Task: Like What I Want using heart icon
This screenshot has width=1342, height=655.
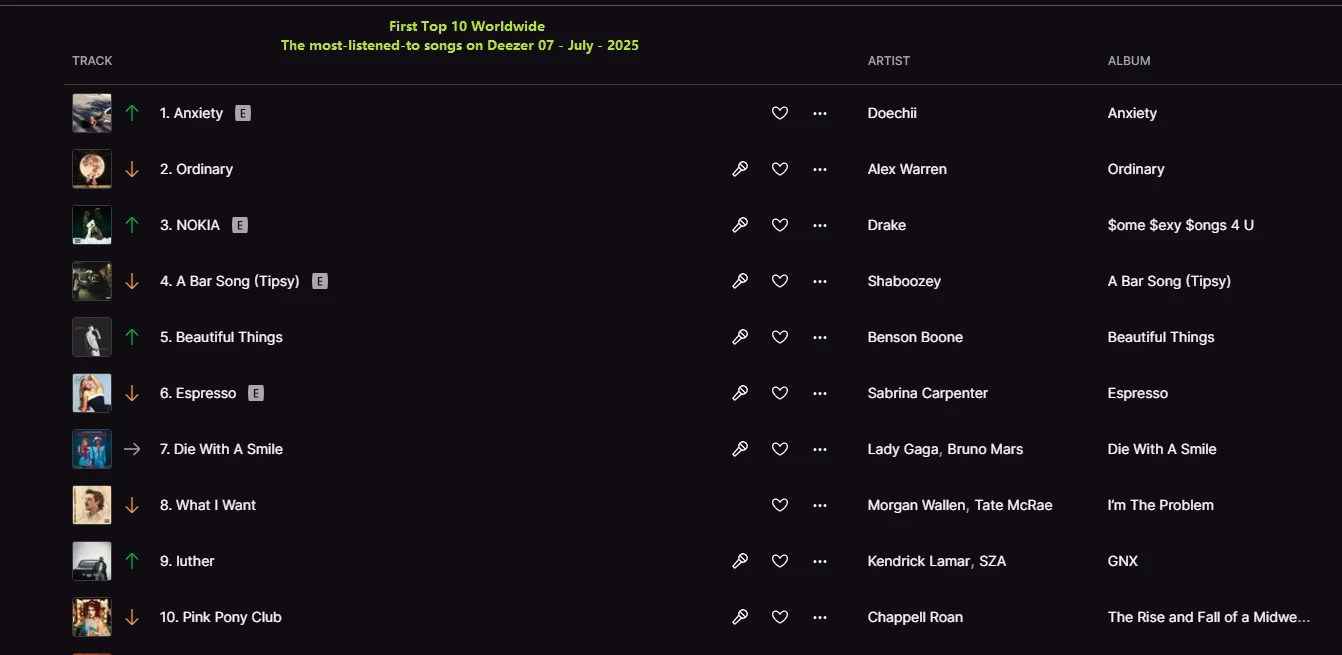Action: [780, 505]
